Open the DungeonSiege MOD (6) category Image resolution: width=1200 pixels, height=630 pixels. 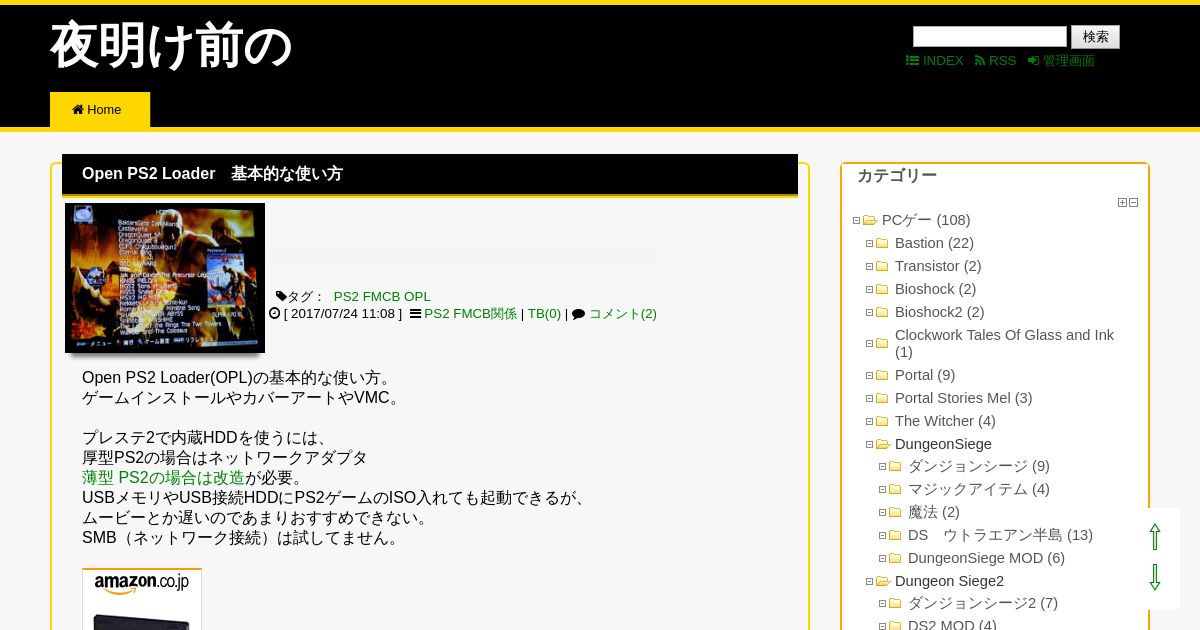[986, 558]
